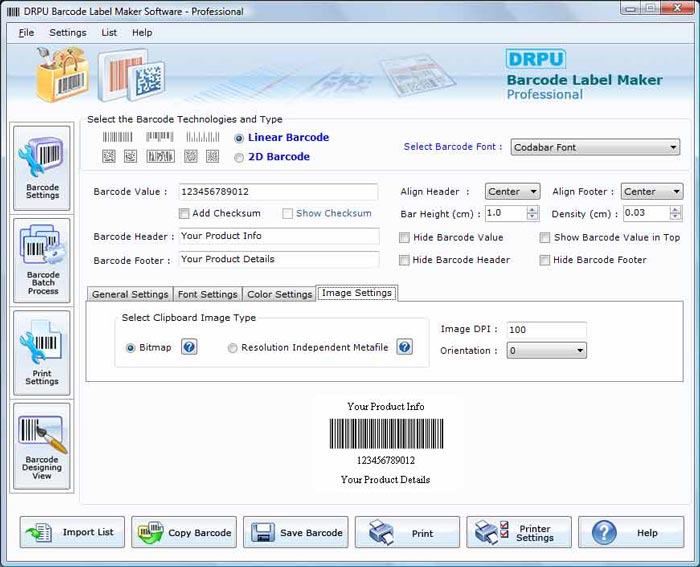The width and height of the screenshot is (700, 567).
Task: Open Barcode Settings in the sidebar
Action: (x=42, y=167)
